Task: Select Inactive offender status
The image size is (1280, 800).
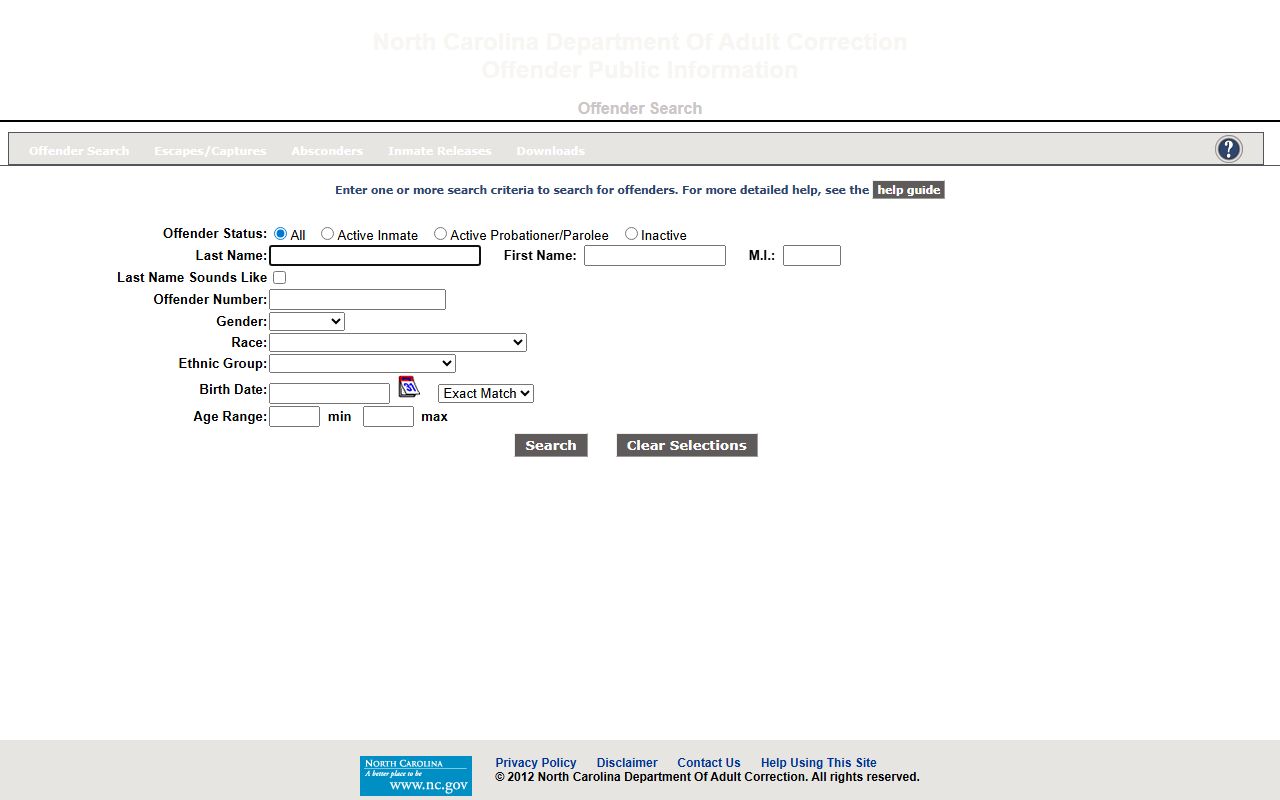Action: (x=632, y=234)
